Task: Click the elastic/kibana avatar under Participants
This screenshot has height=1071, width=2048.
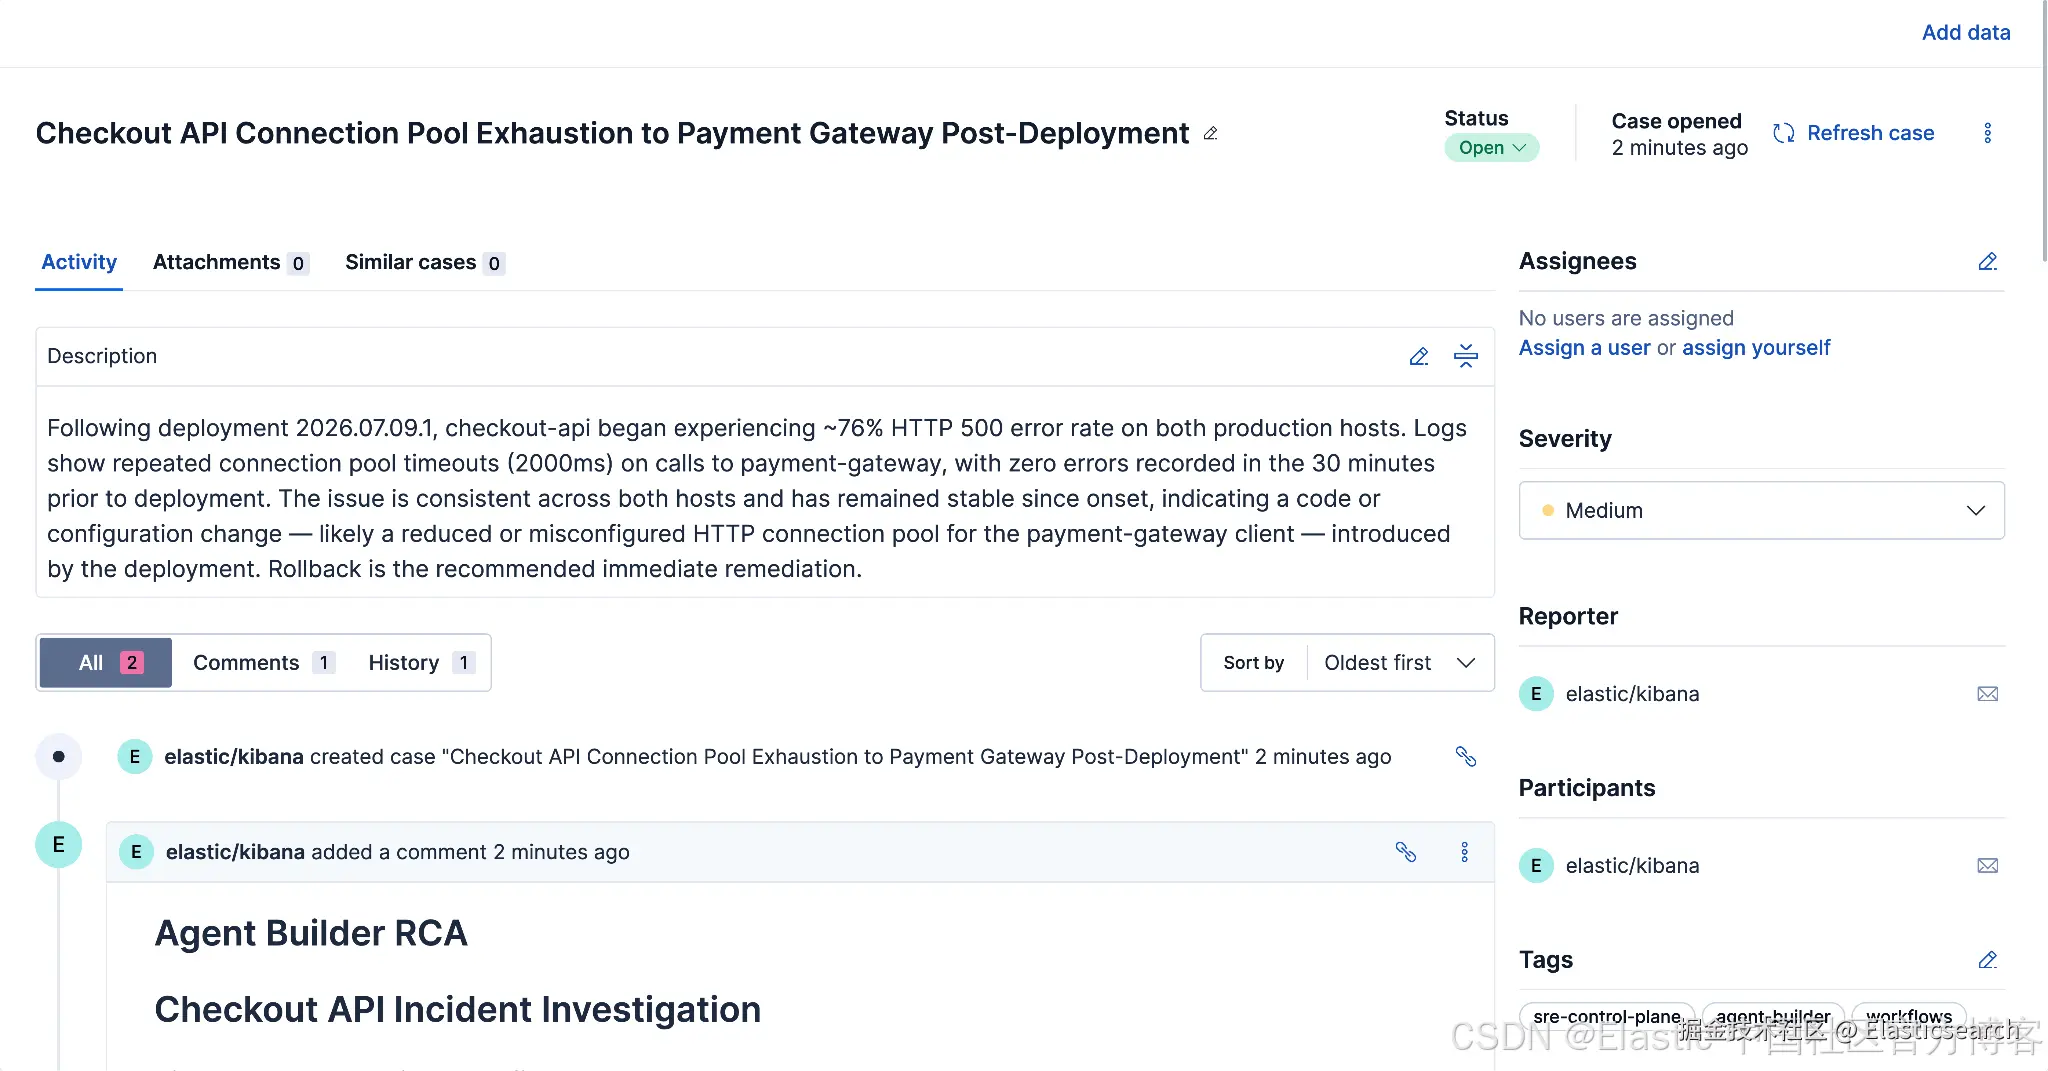Action: tap(1536, 866)
